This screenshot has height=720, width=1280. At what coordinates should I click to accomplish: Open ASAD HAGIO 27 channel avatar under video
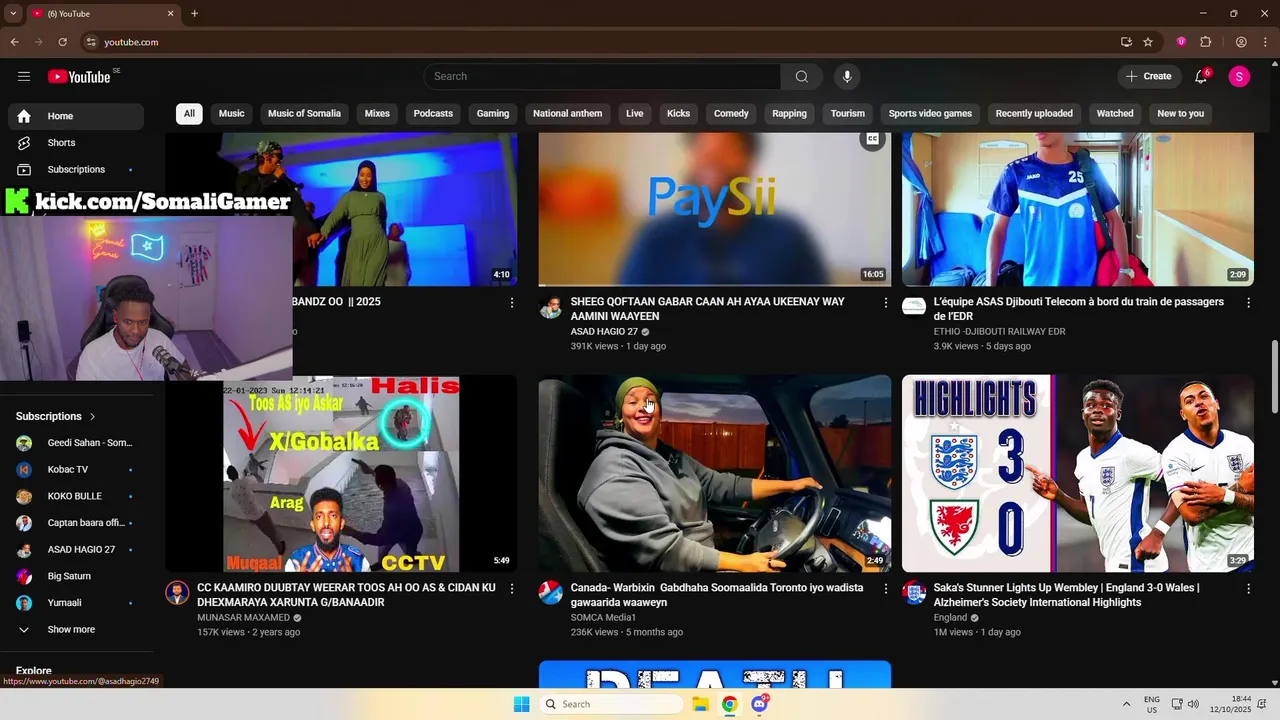[x=550, y=307]
